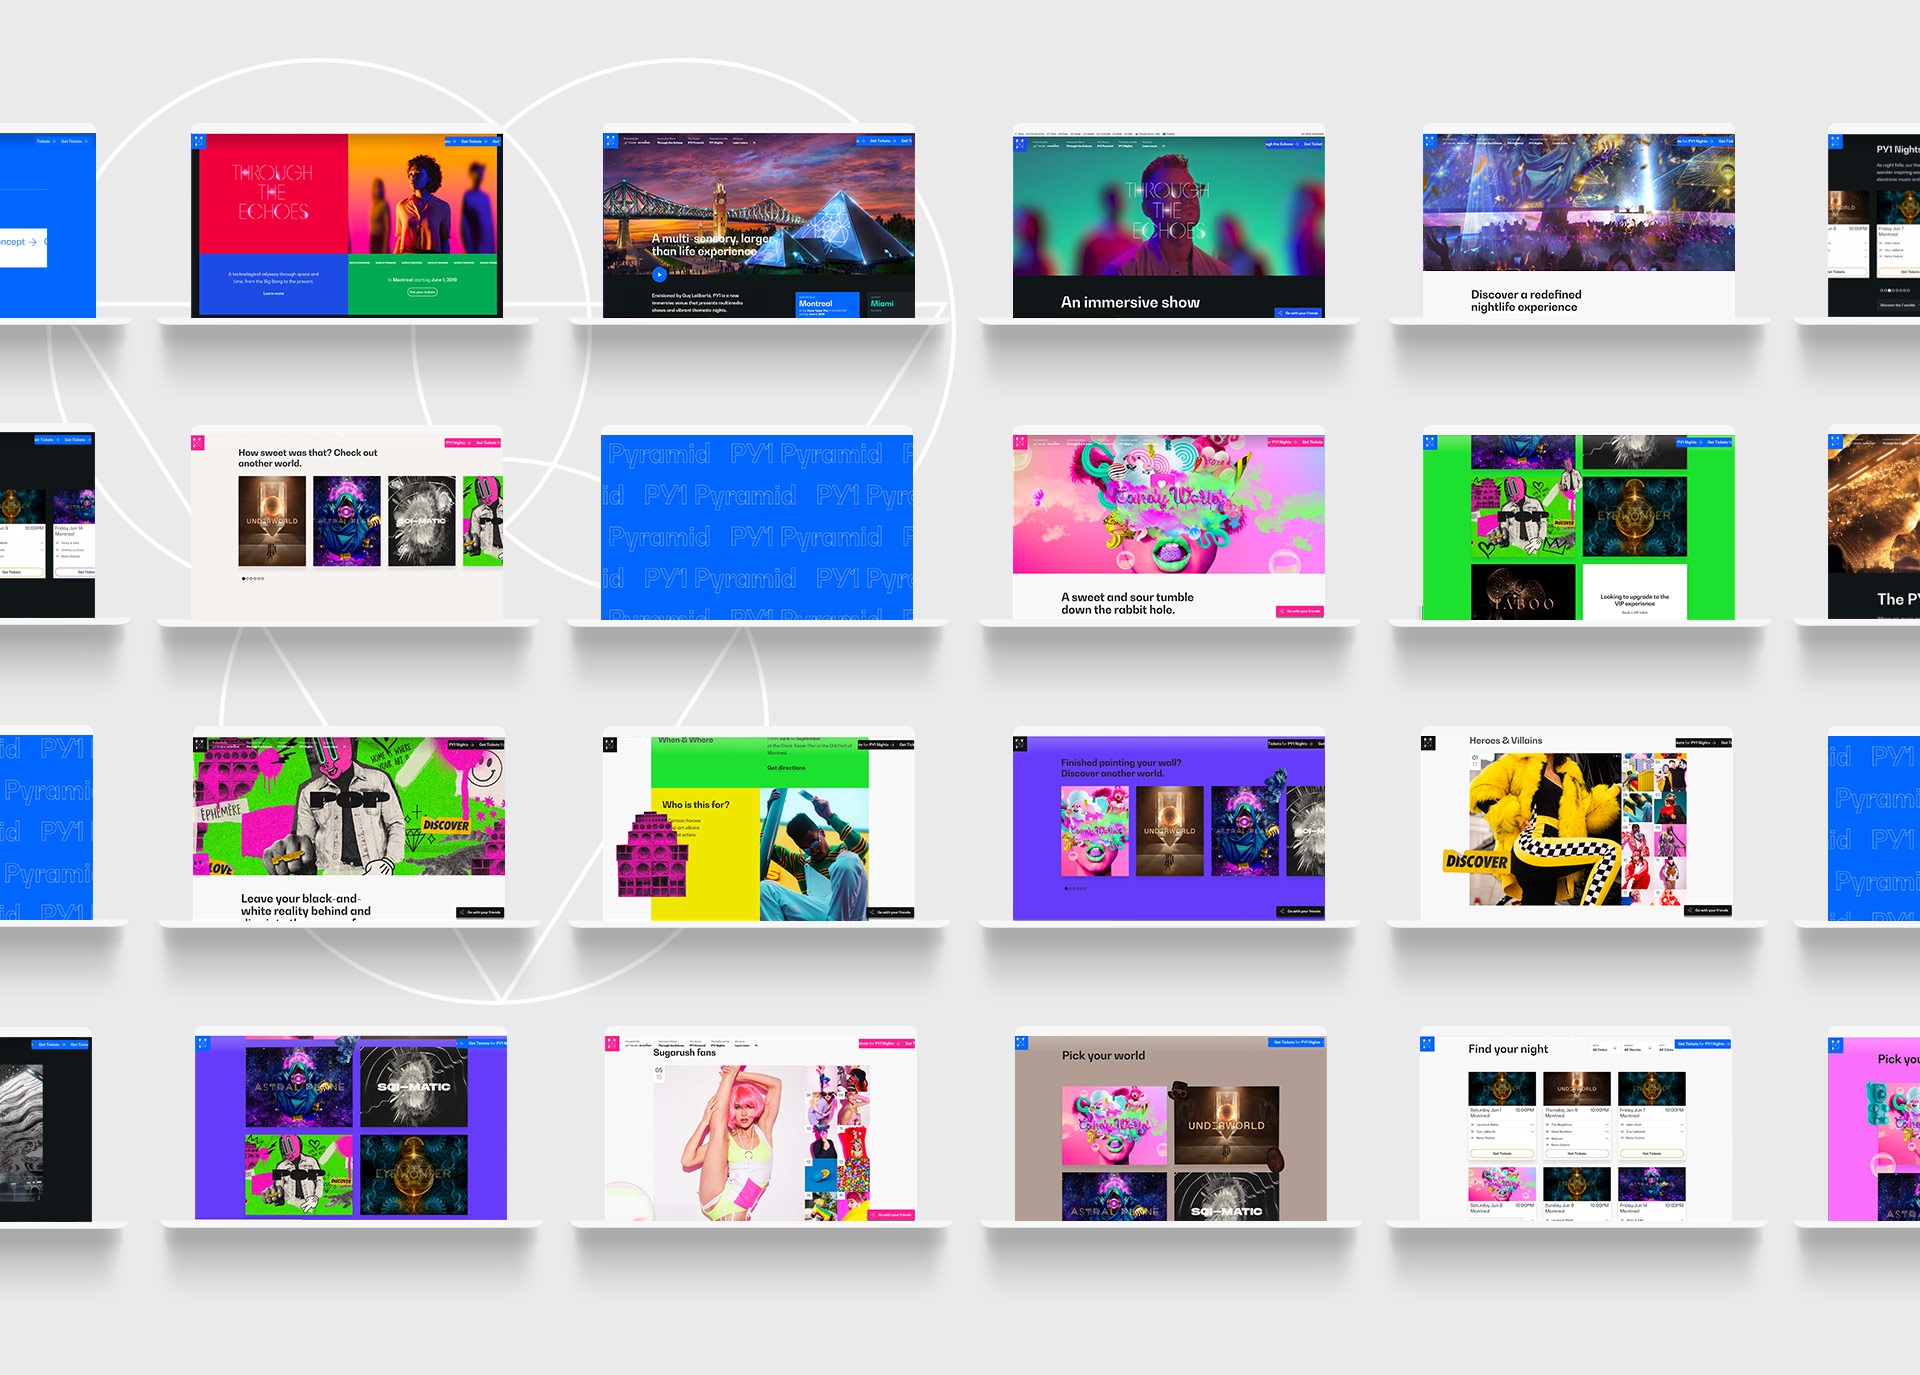Click pink 'Go with your friends' on Candy World screen
The width and height of the screenshot is (1920, 1375).
(x=1300, y=611)
